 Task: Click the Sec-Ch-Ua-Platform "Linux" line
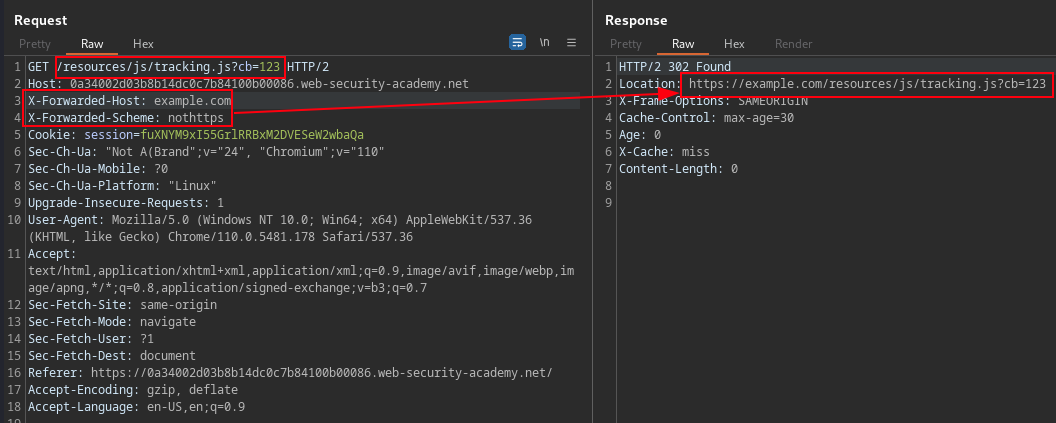[x=122, y=186]
